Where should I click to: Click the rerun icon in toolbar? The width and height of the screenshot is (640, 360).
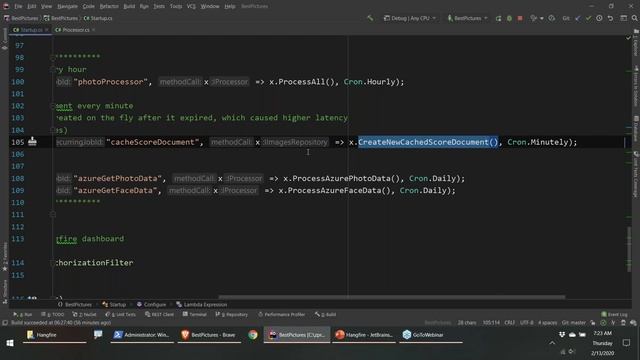(498, 18)
